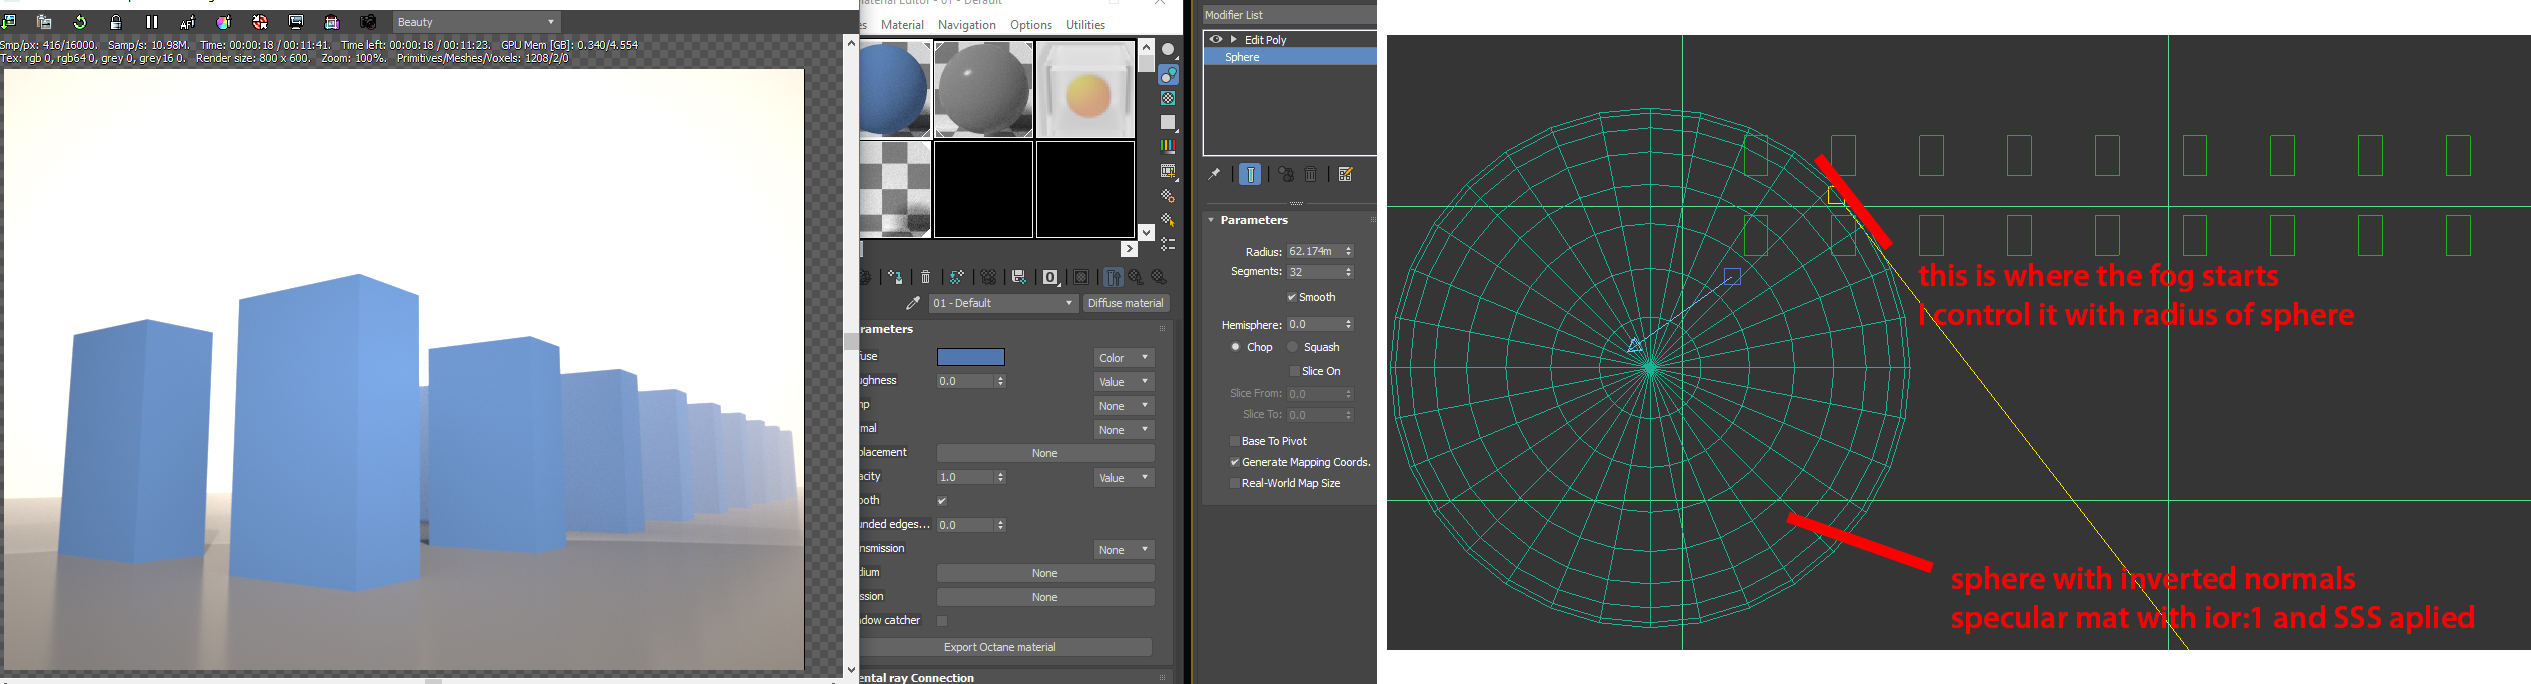Select the orange sphere in cube material slot
The width and height of the screenshot is (2531, 684).
(1085, 89)
